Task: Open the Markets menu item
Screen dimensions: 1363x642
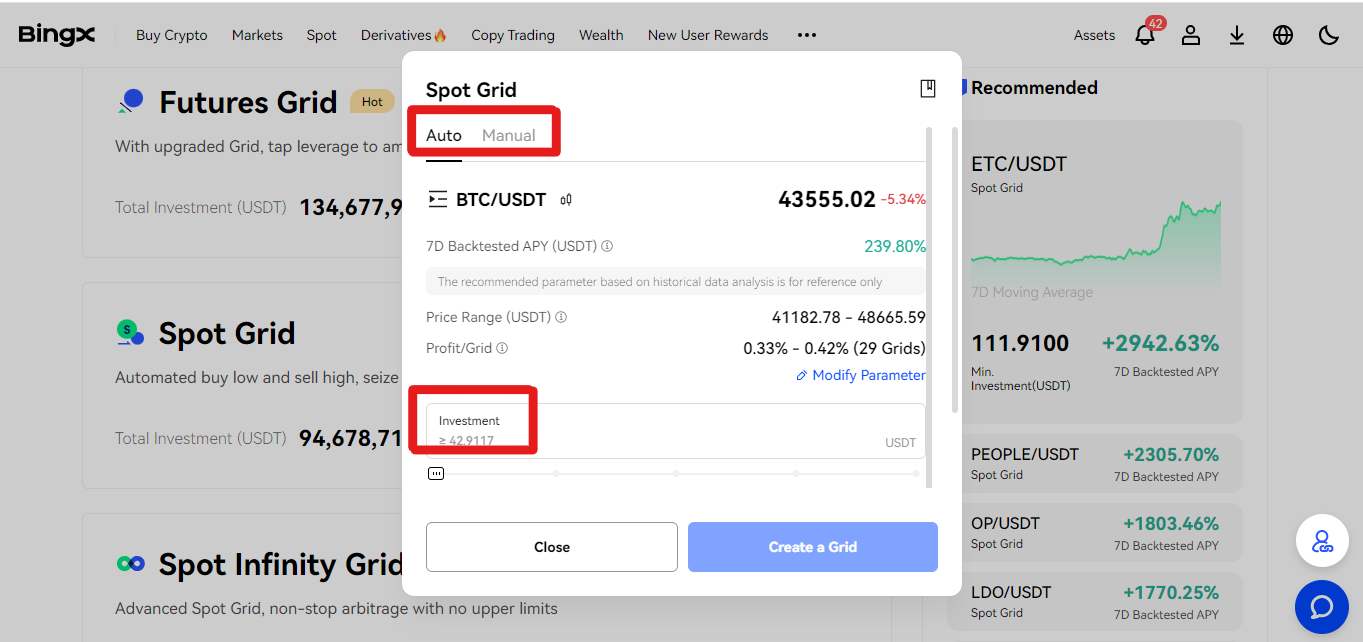Action: [x=257, y=35]
